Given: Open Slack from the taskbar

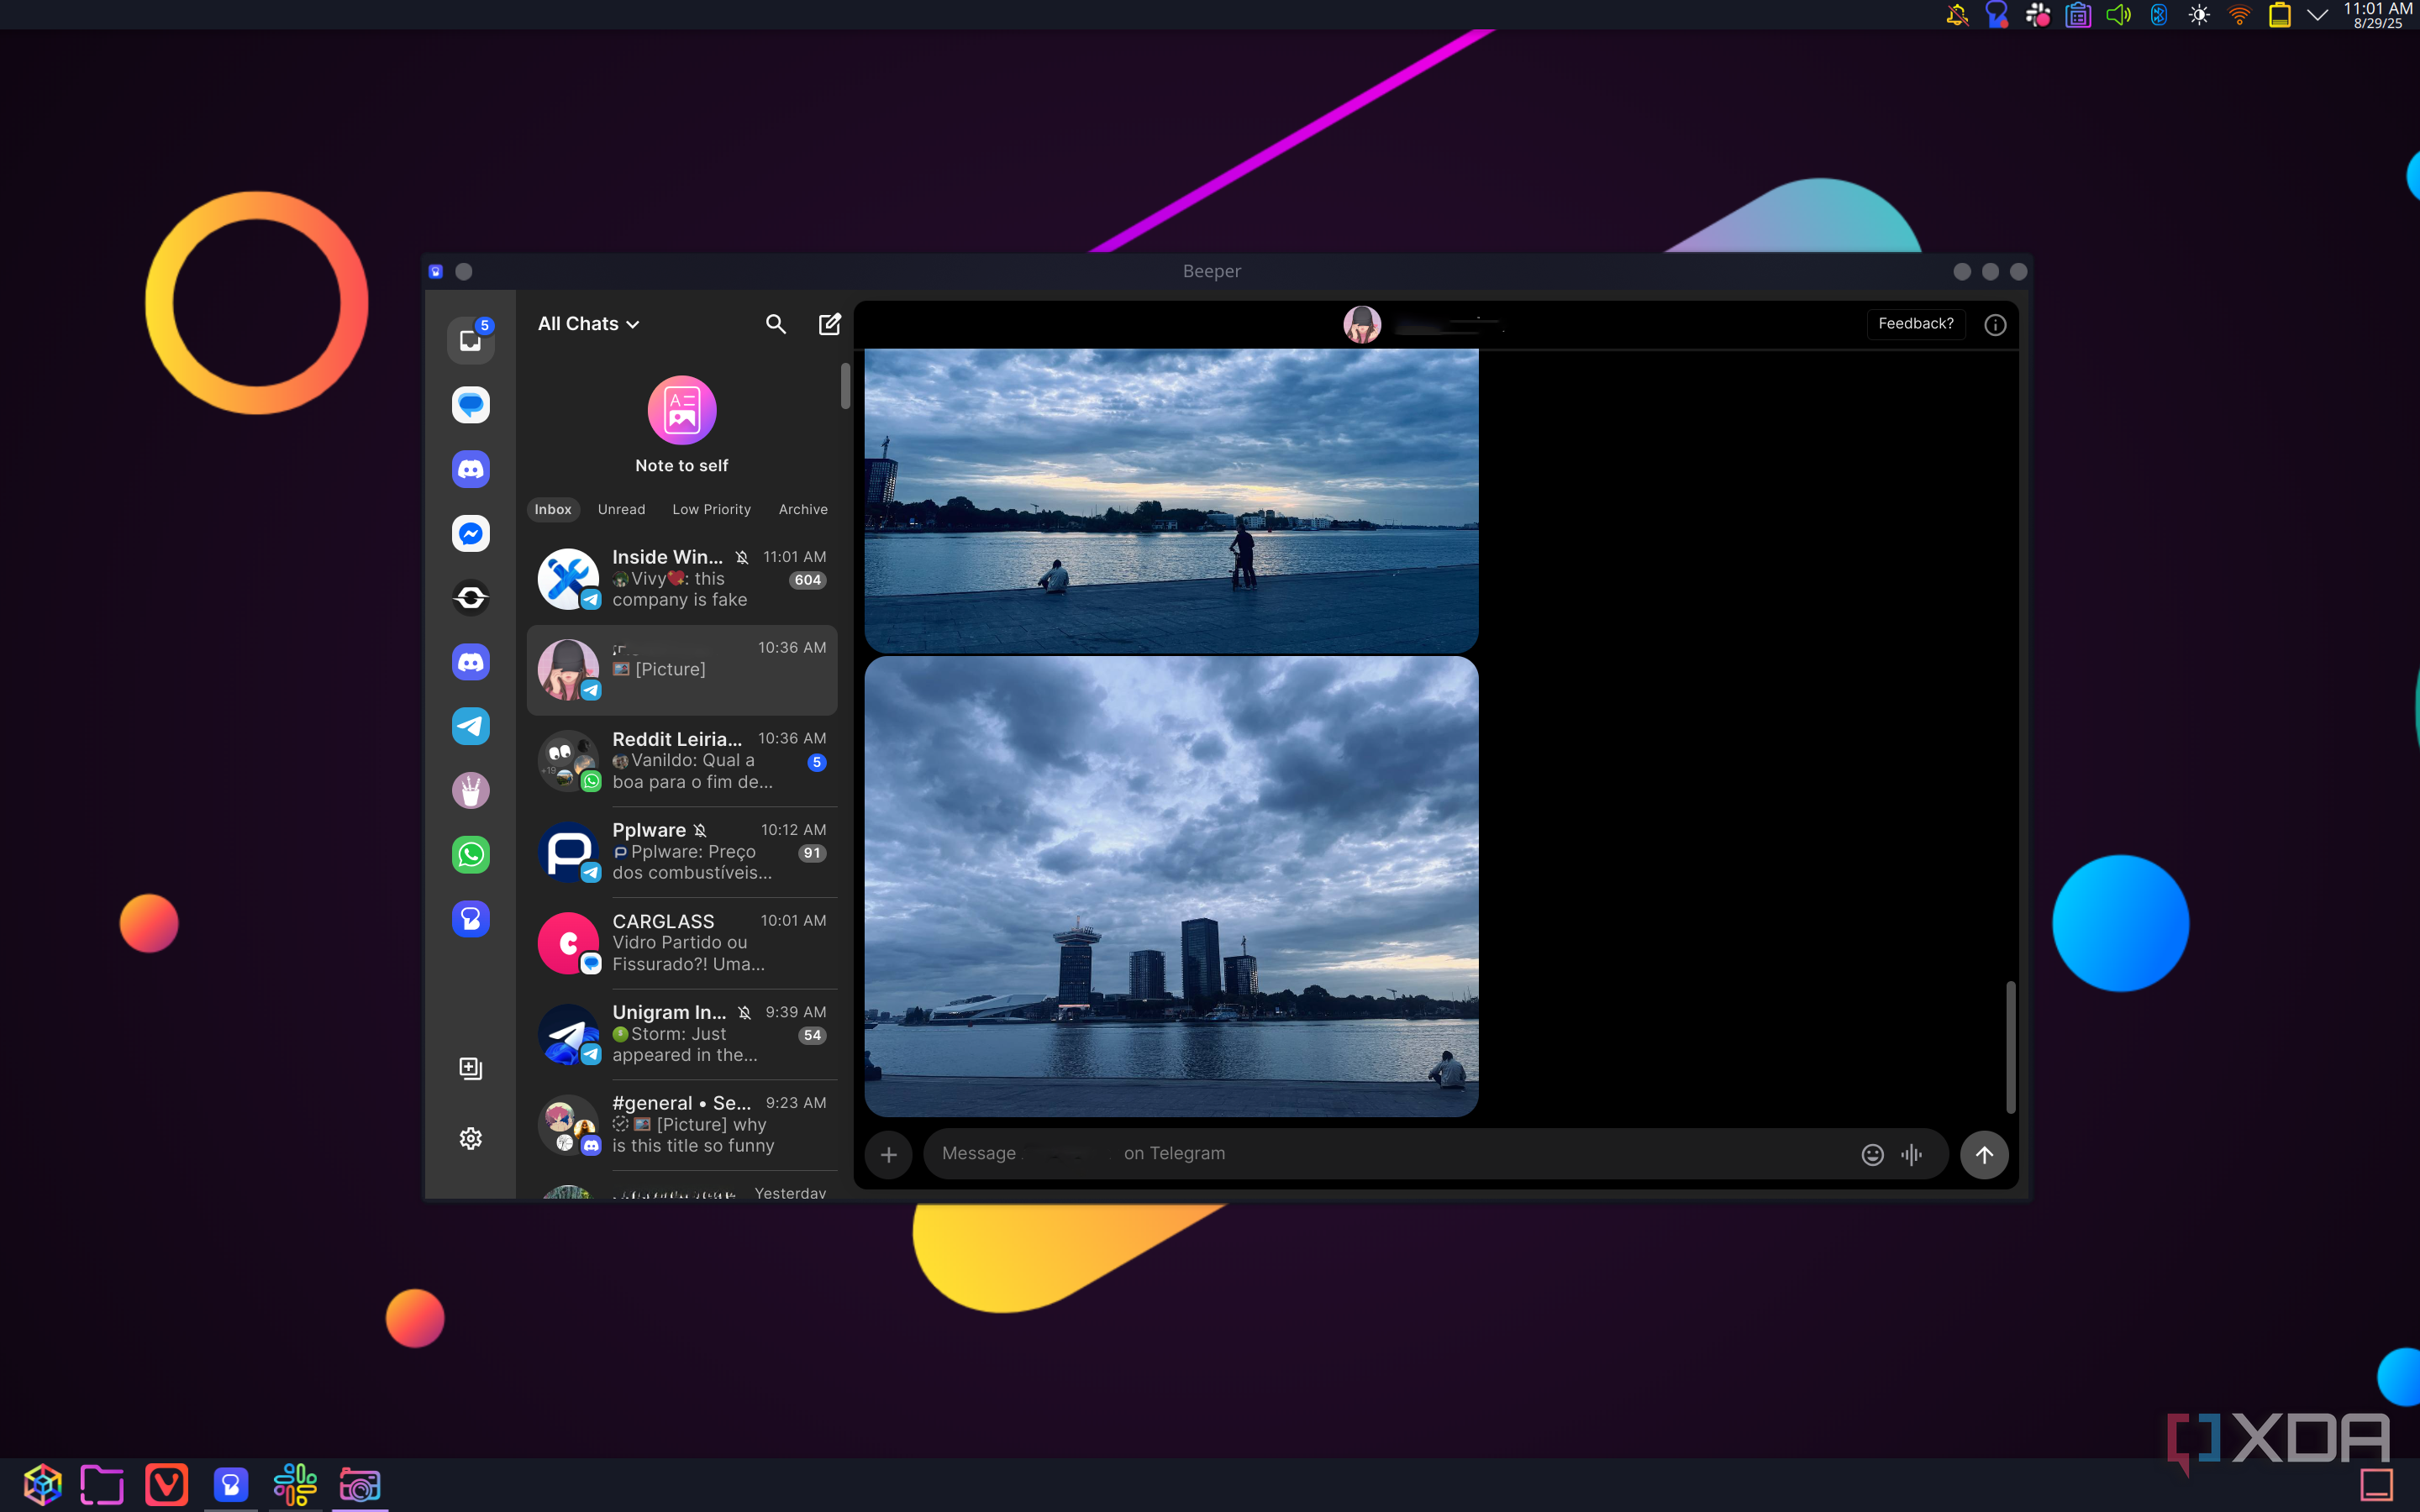Looking at the screenshot, I should coord(295,1484).
